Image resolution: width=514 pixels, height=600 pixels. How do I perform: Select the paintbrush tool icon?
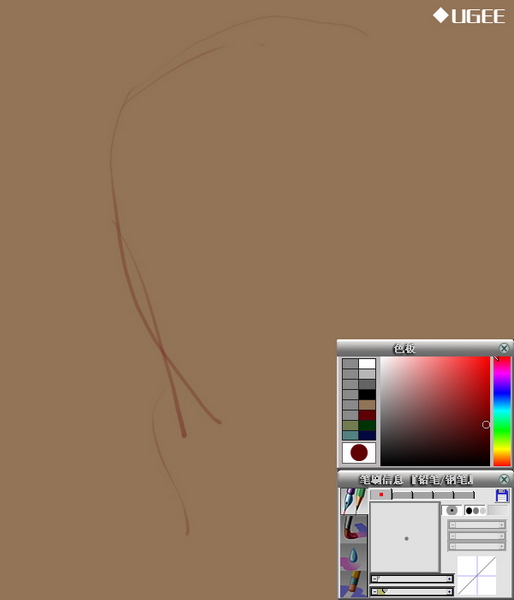pyautogui.click(x=354, y=528)
